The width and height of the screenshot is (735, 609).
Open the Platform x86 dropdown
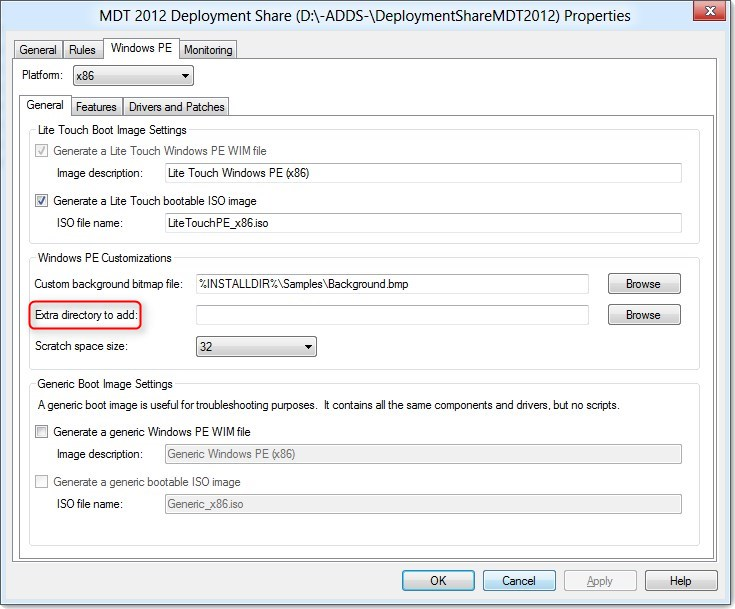[x=133, y=75]
